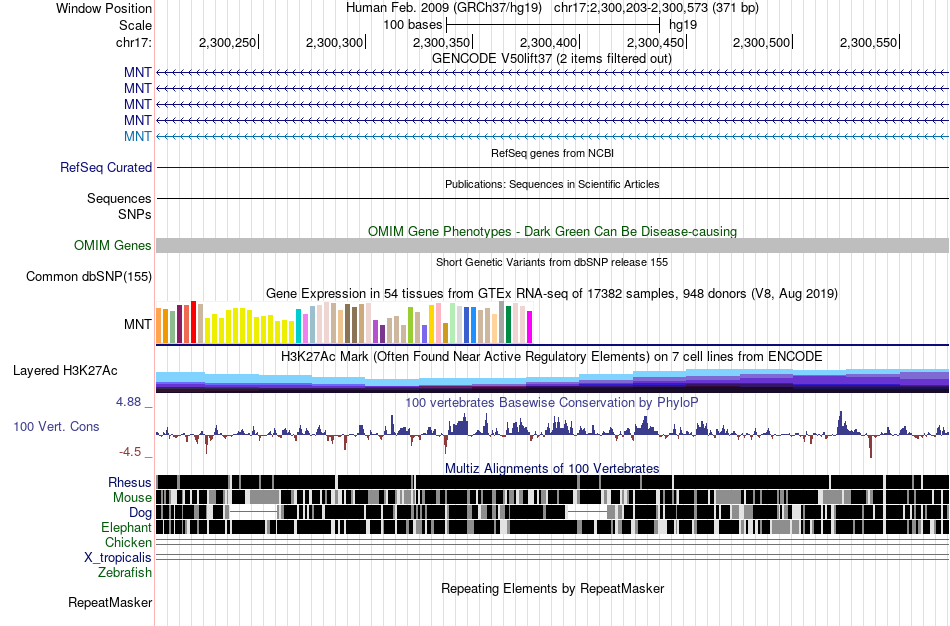Click the RepeatMasker track label
The image size is (950, 626).
click(x=110, y=603)
